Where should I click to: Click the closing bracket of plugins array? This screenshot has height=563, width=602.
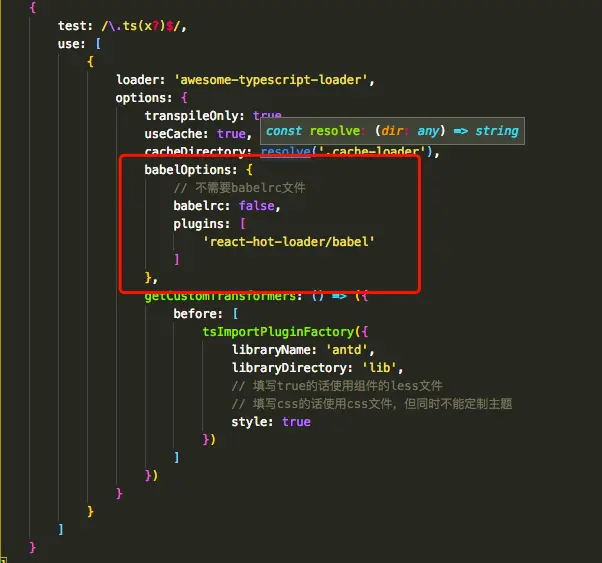177,260
